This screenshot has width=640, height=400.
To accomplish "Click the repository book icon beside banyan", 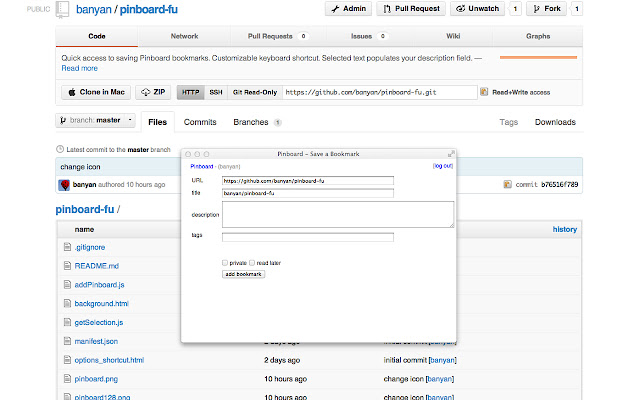I will 62,10.
